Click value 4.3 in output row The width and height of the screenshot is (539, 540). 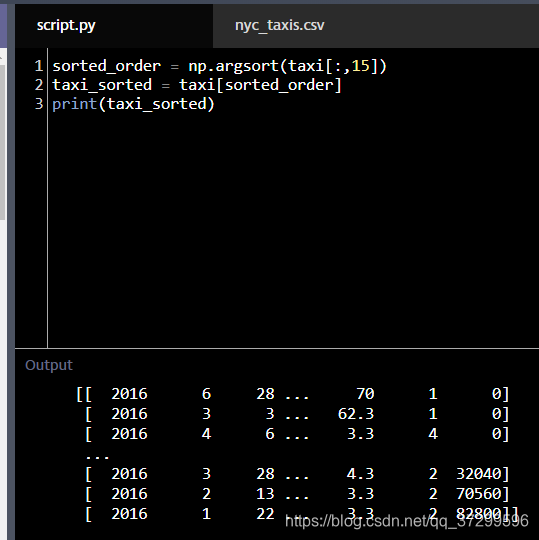[360, 474]
